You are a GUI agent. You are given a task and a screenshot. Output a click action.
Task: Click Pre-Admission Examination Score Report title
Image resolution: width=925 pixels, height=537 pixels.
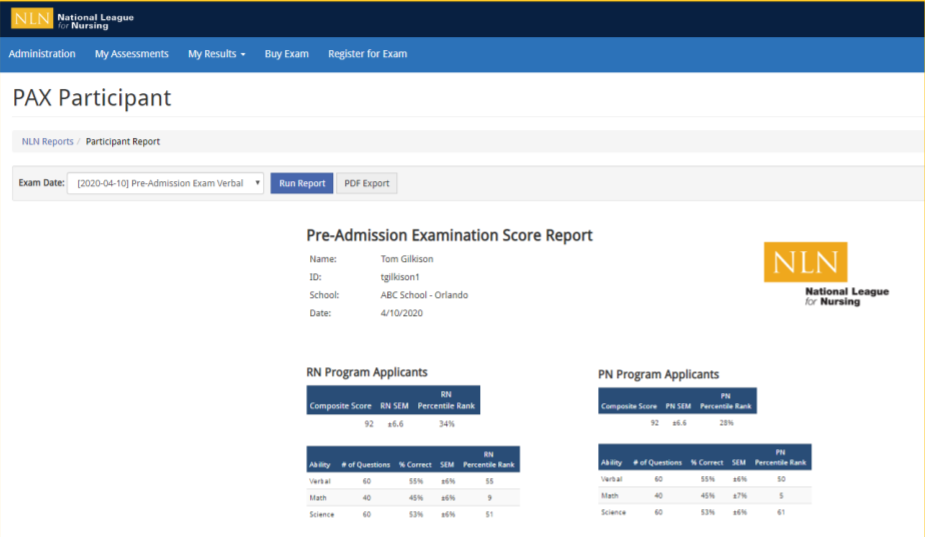point(450,235)
